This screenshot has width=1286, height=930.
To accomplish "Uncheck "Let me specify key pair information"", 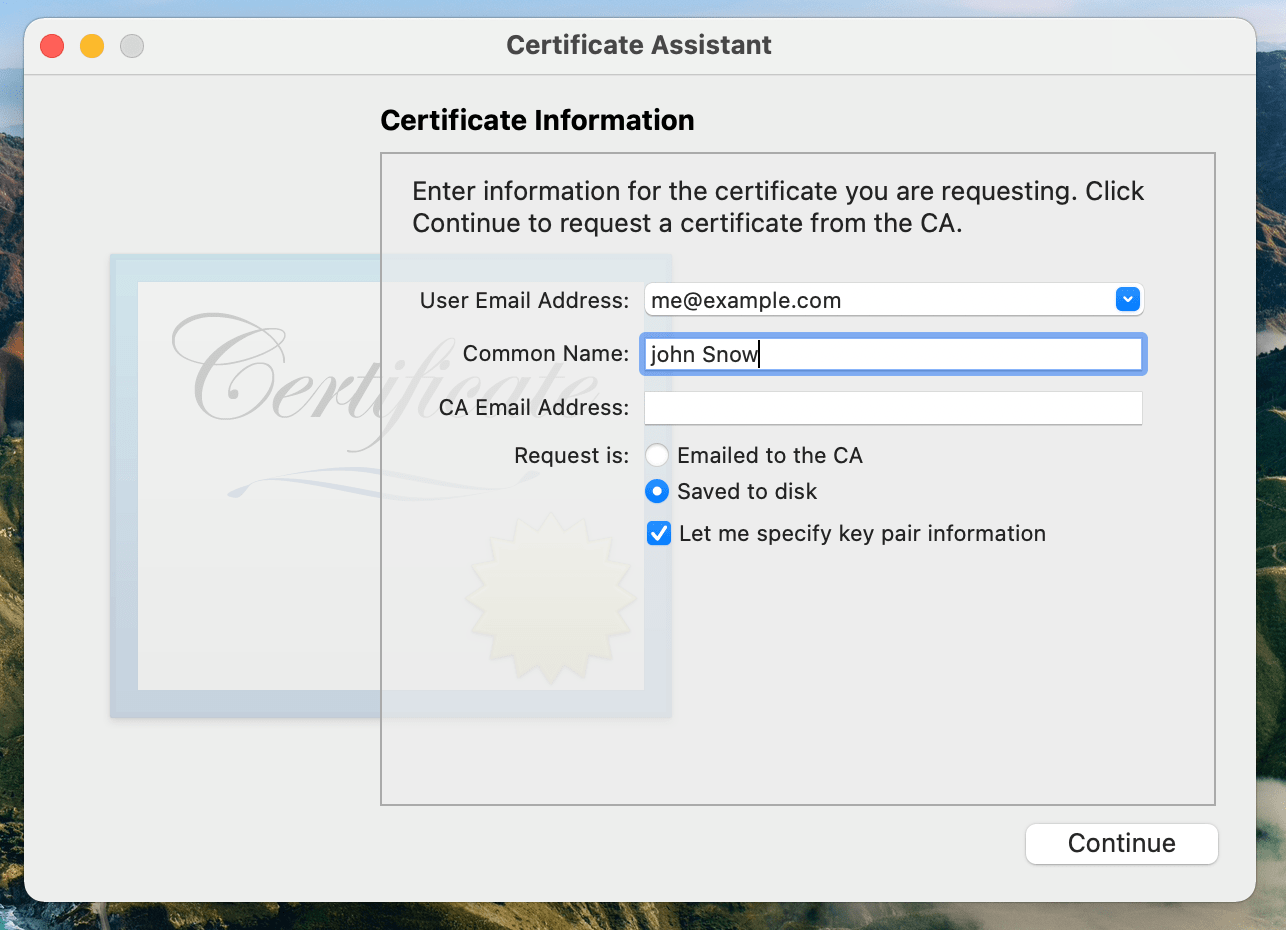I will [659, 534].
